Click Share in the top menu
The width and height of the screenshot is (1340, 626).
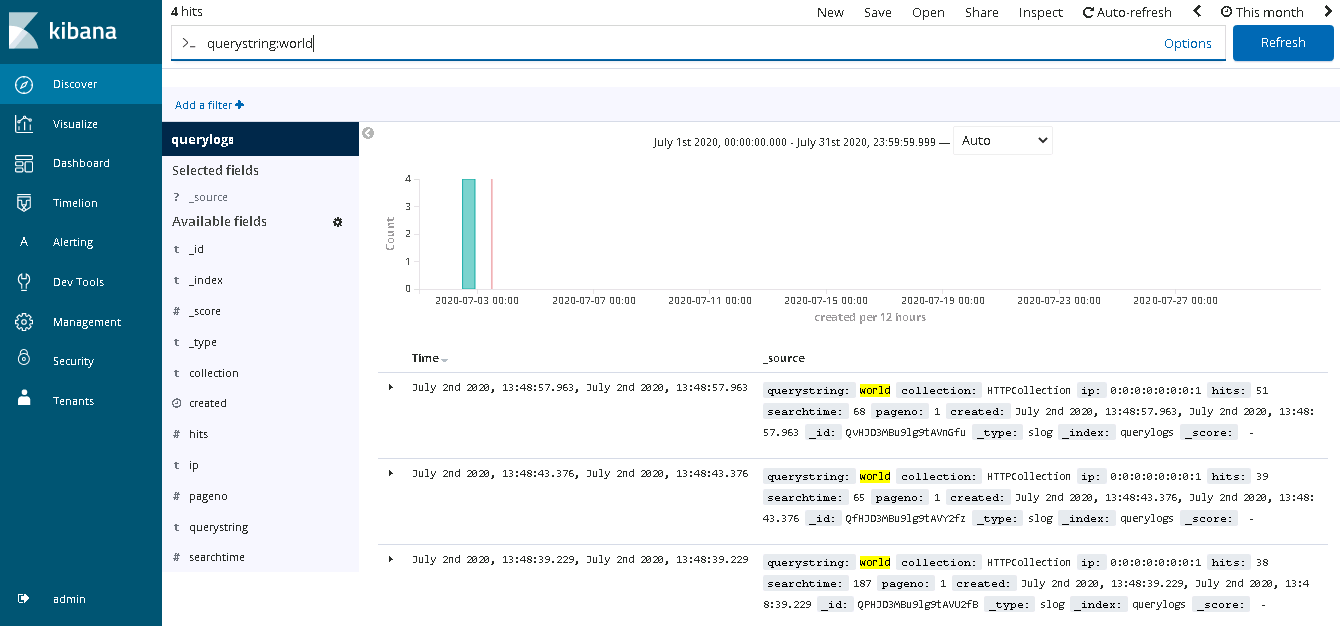click(x=982, y=12)
